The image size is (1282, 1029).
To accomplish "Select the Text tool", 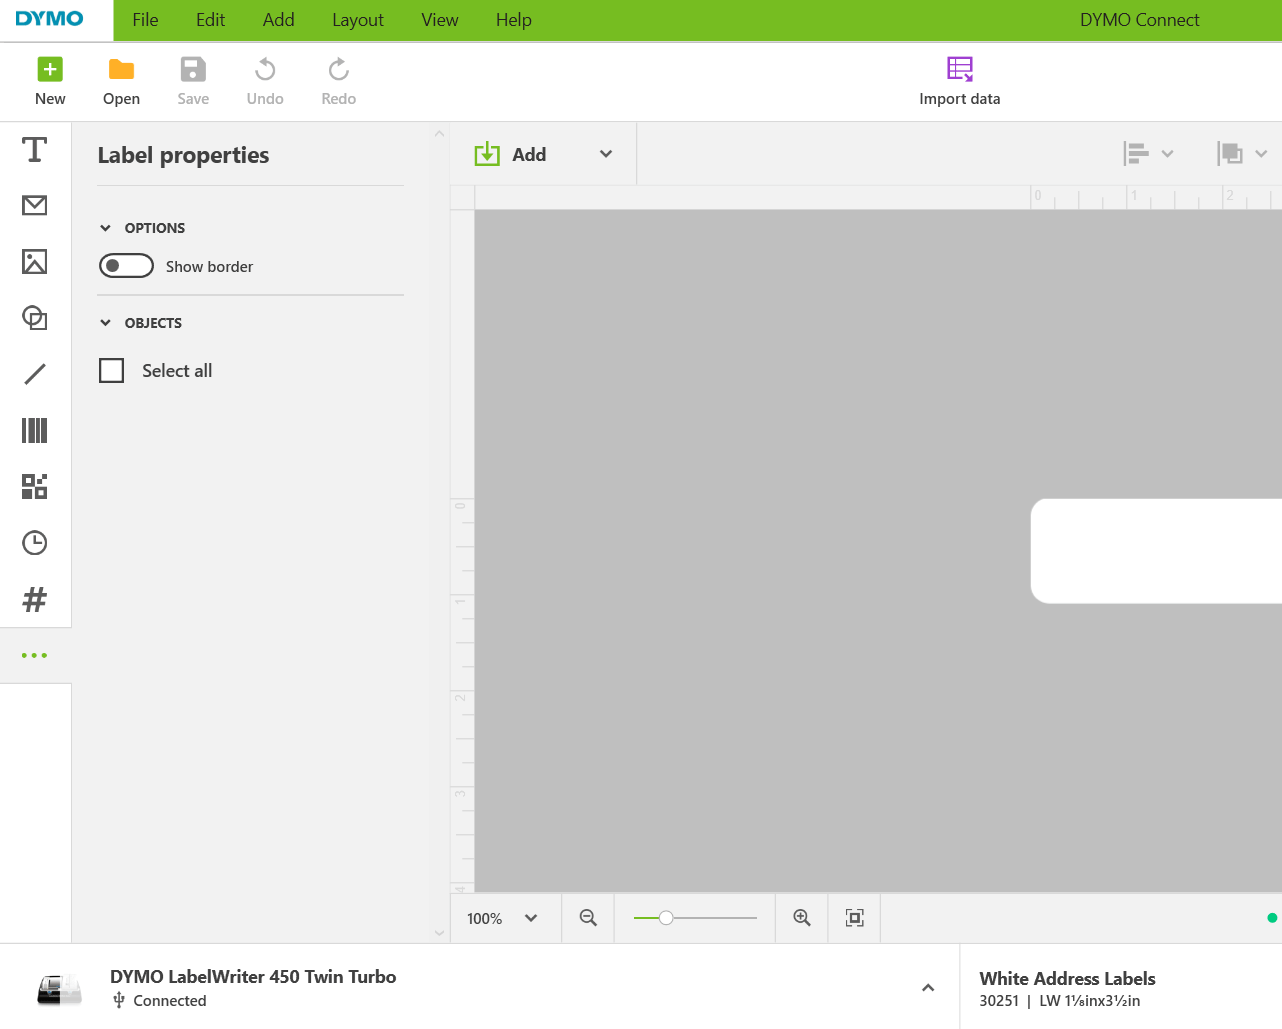I will pyautogui.click(x=34, y=148).
